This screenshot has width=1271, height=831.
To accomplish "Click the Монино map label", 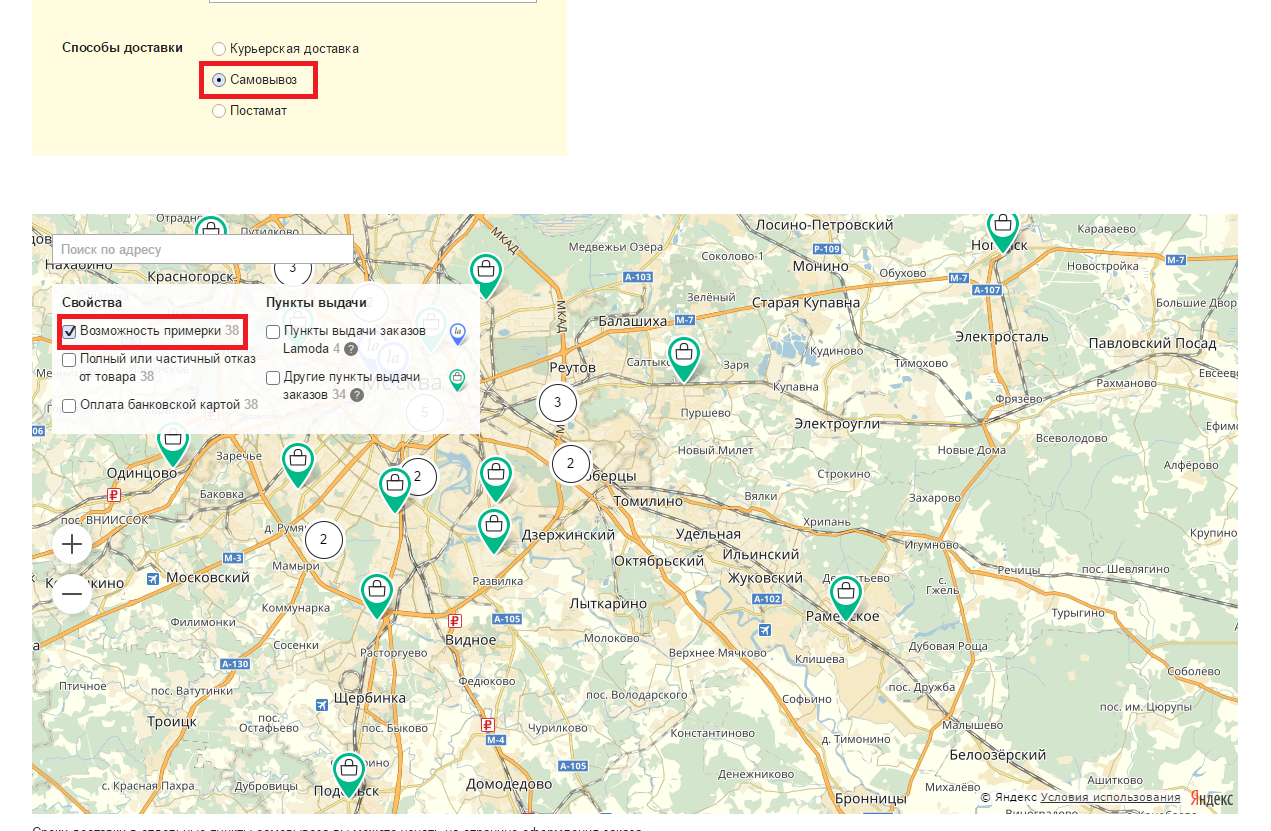I will pyautogui.click(x=820, y=266).
